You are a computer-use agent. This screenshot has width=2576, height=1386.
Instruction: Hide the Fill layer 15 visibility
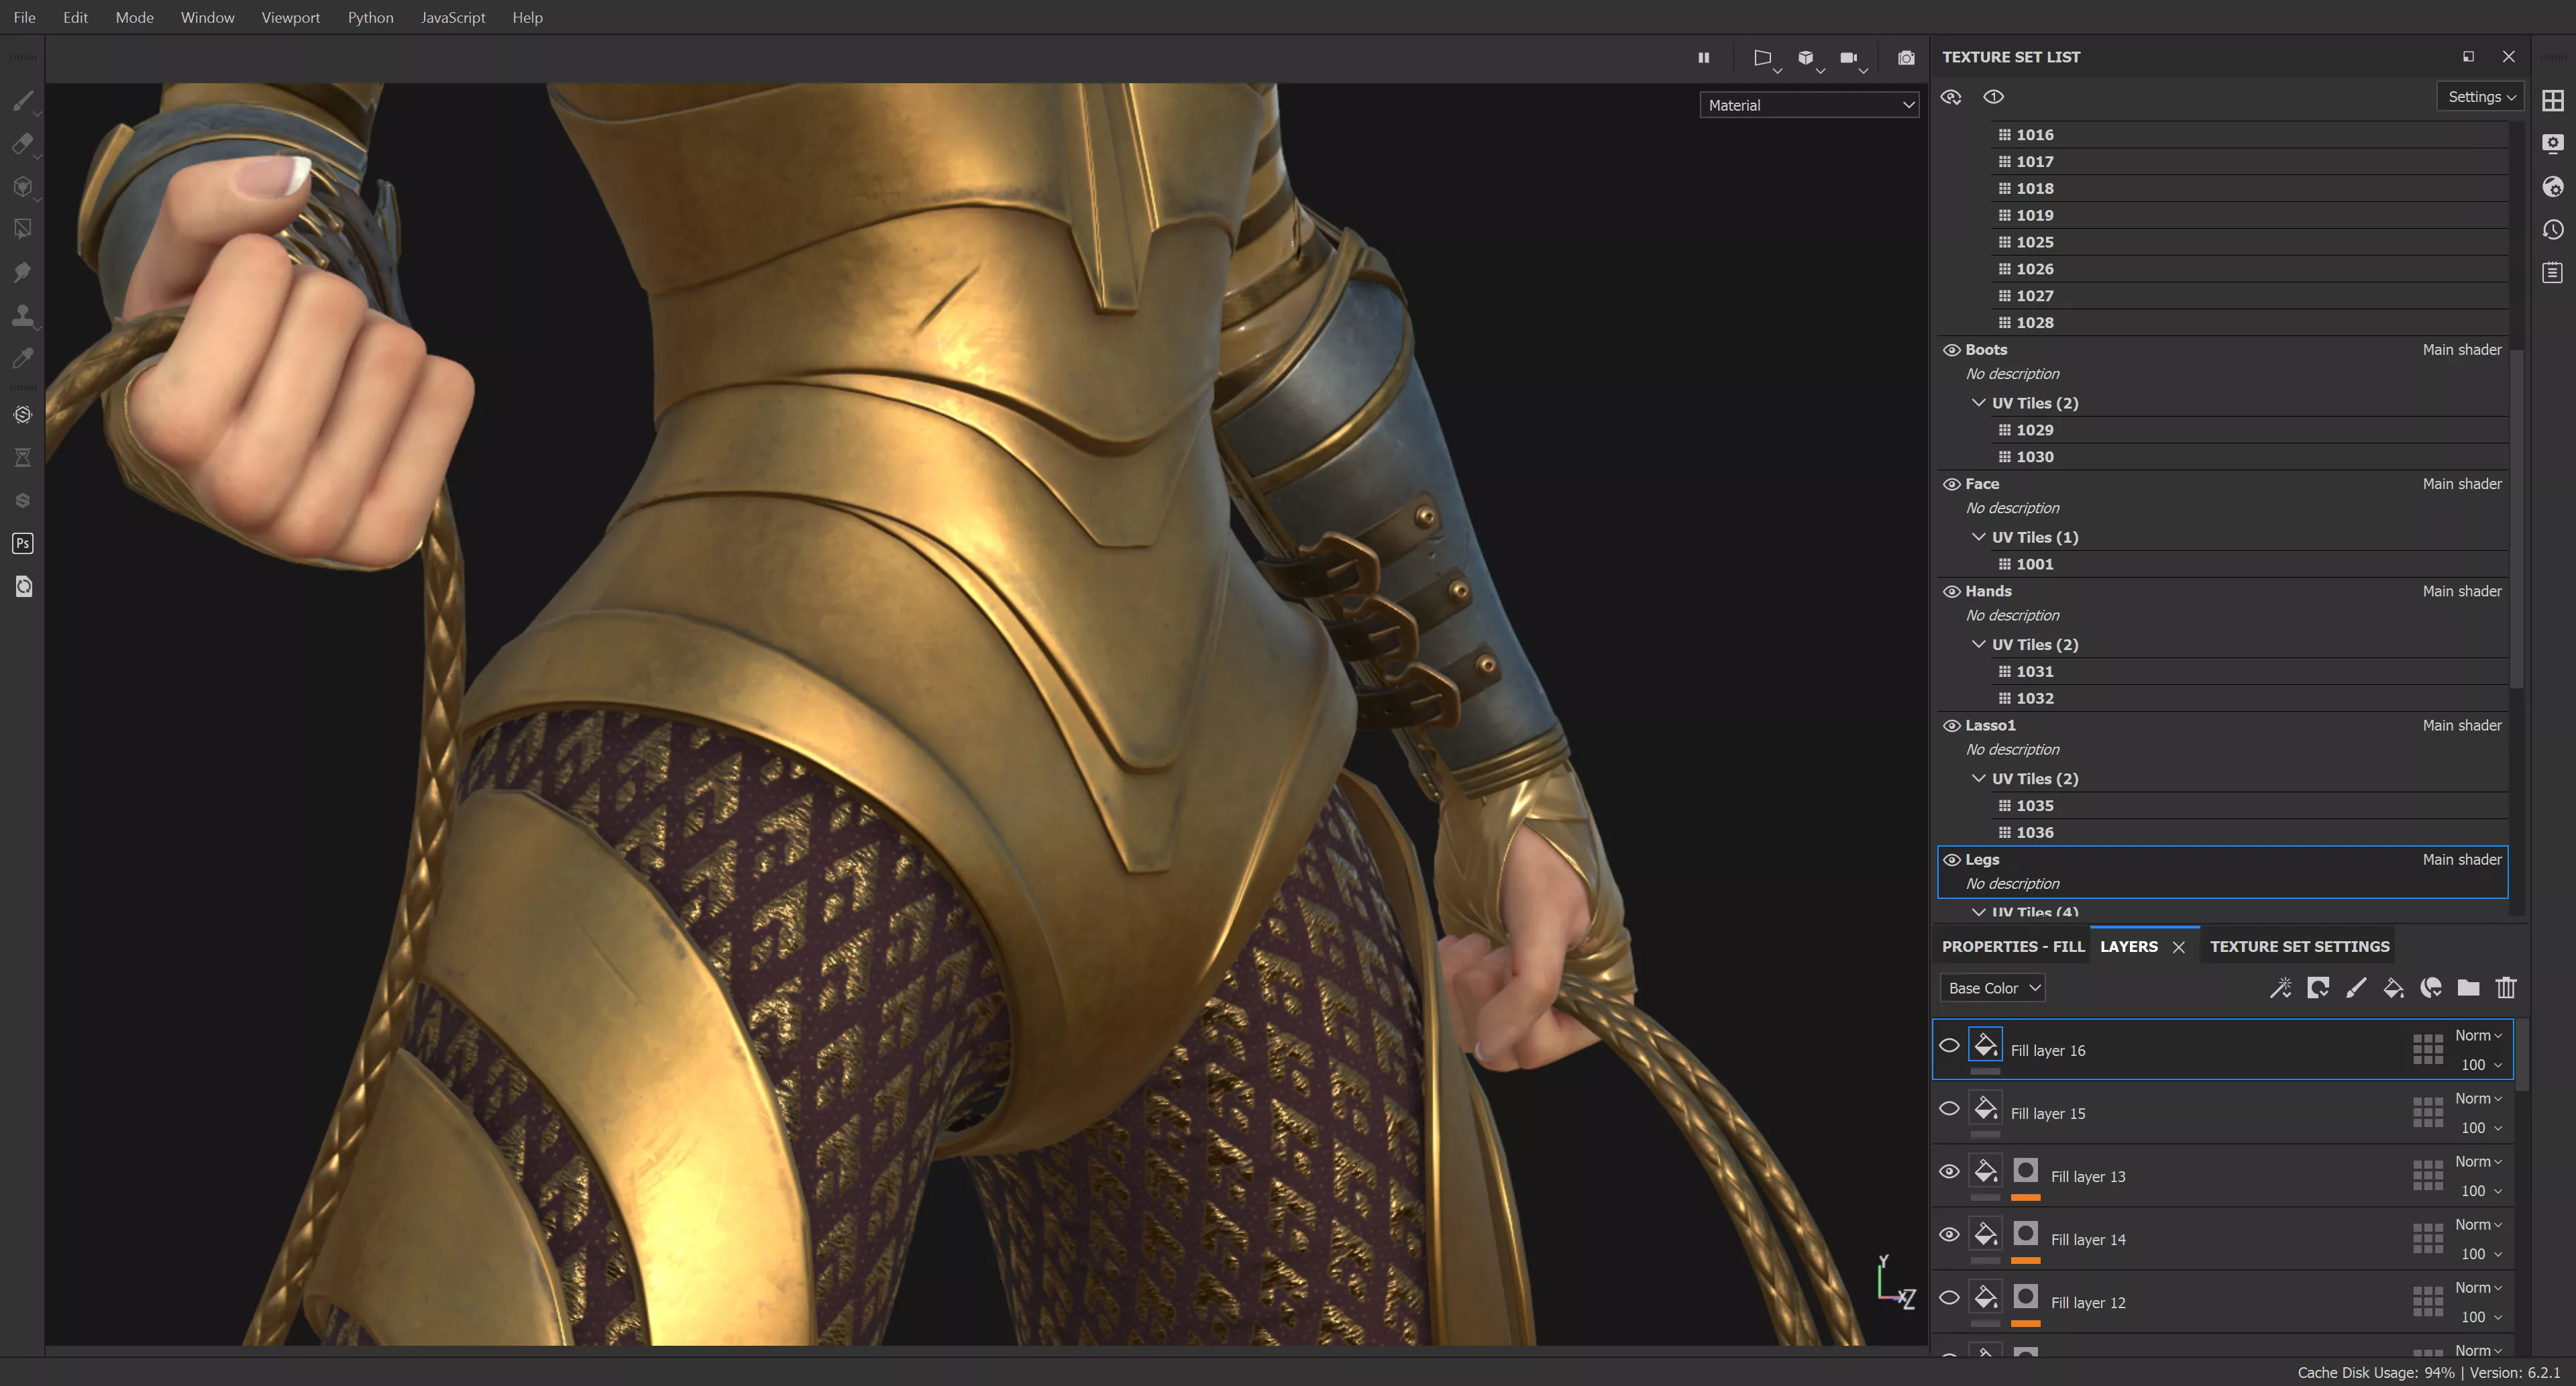coord(1949,1109)
